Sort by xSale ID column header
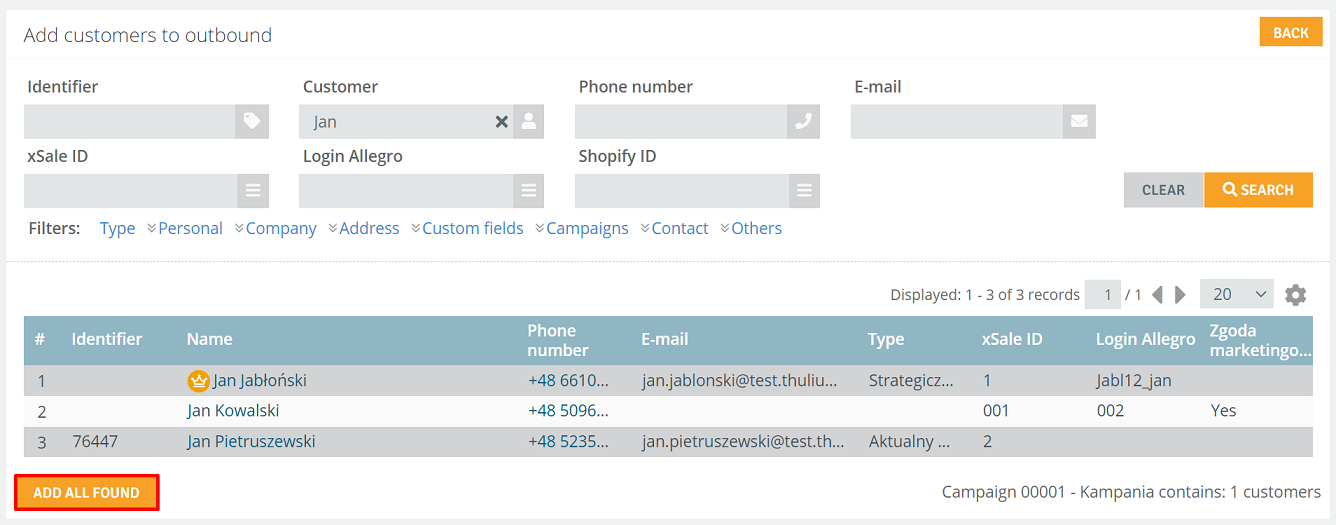The height and width of the screenshot is (525, 1336). [1012, 339]
